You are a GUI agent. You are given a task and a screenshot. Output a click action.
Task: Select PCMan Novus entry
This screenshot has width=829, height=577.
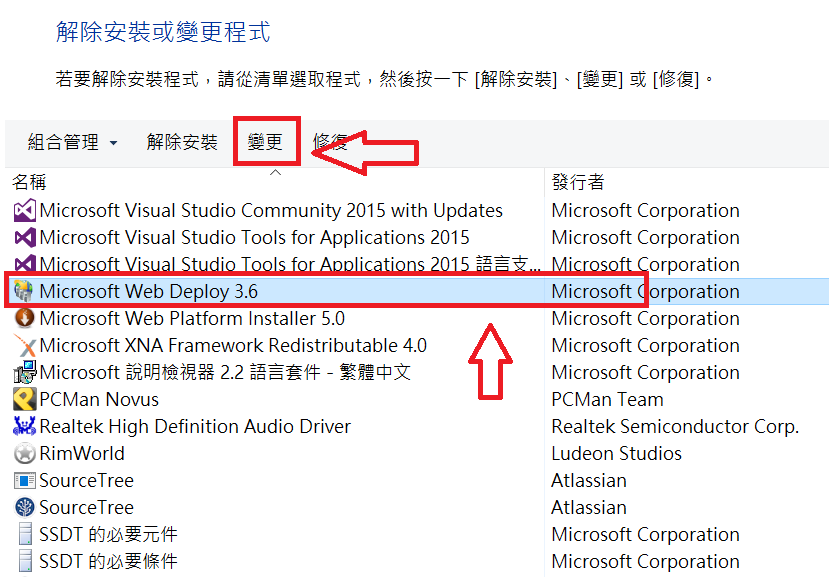(99, 399)
